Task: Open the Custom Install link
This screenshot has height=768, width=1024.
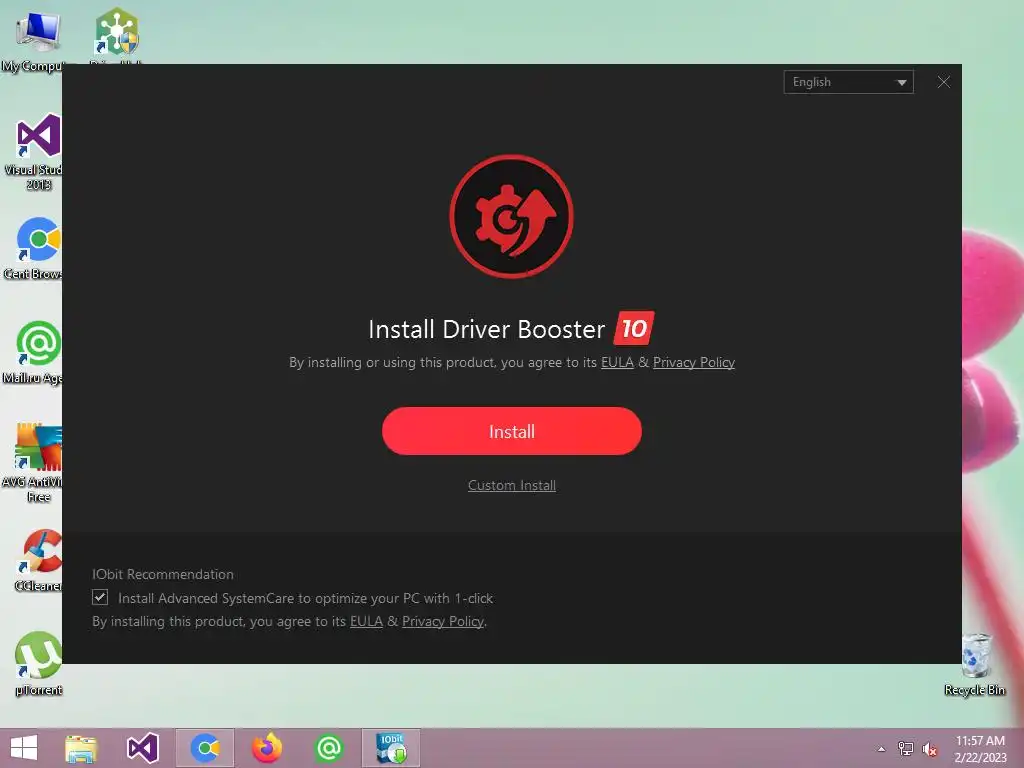Action: (x=511, y=485)
